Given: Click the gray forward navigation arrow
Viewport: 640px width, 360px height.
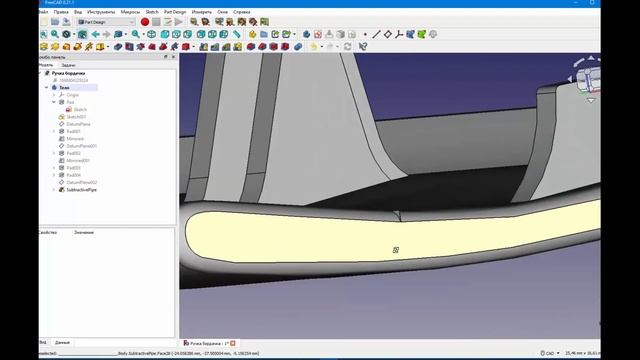Looking at the screenshot, I should (107, 34).
